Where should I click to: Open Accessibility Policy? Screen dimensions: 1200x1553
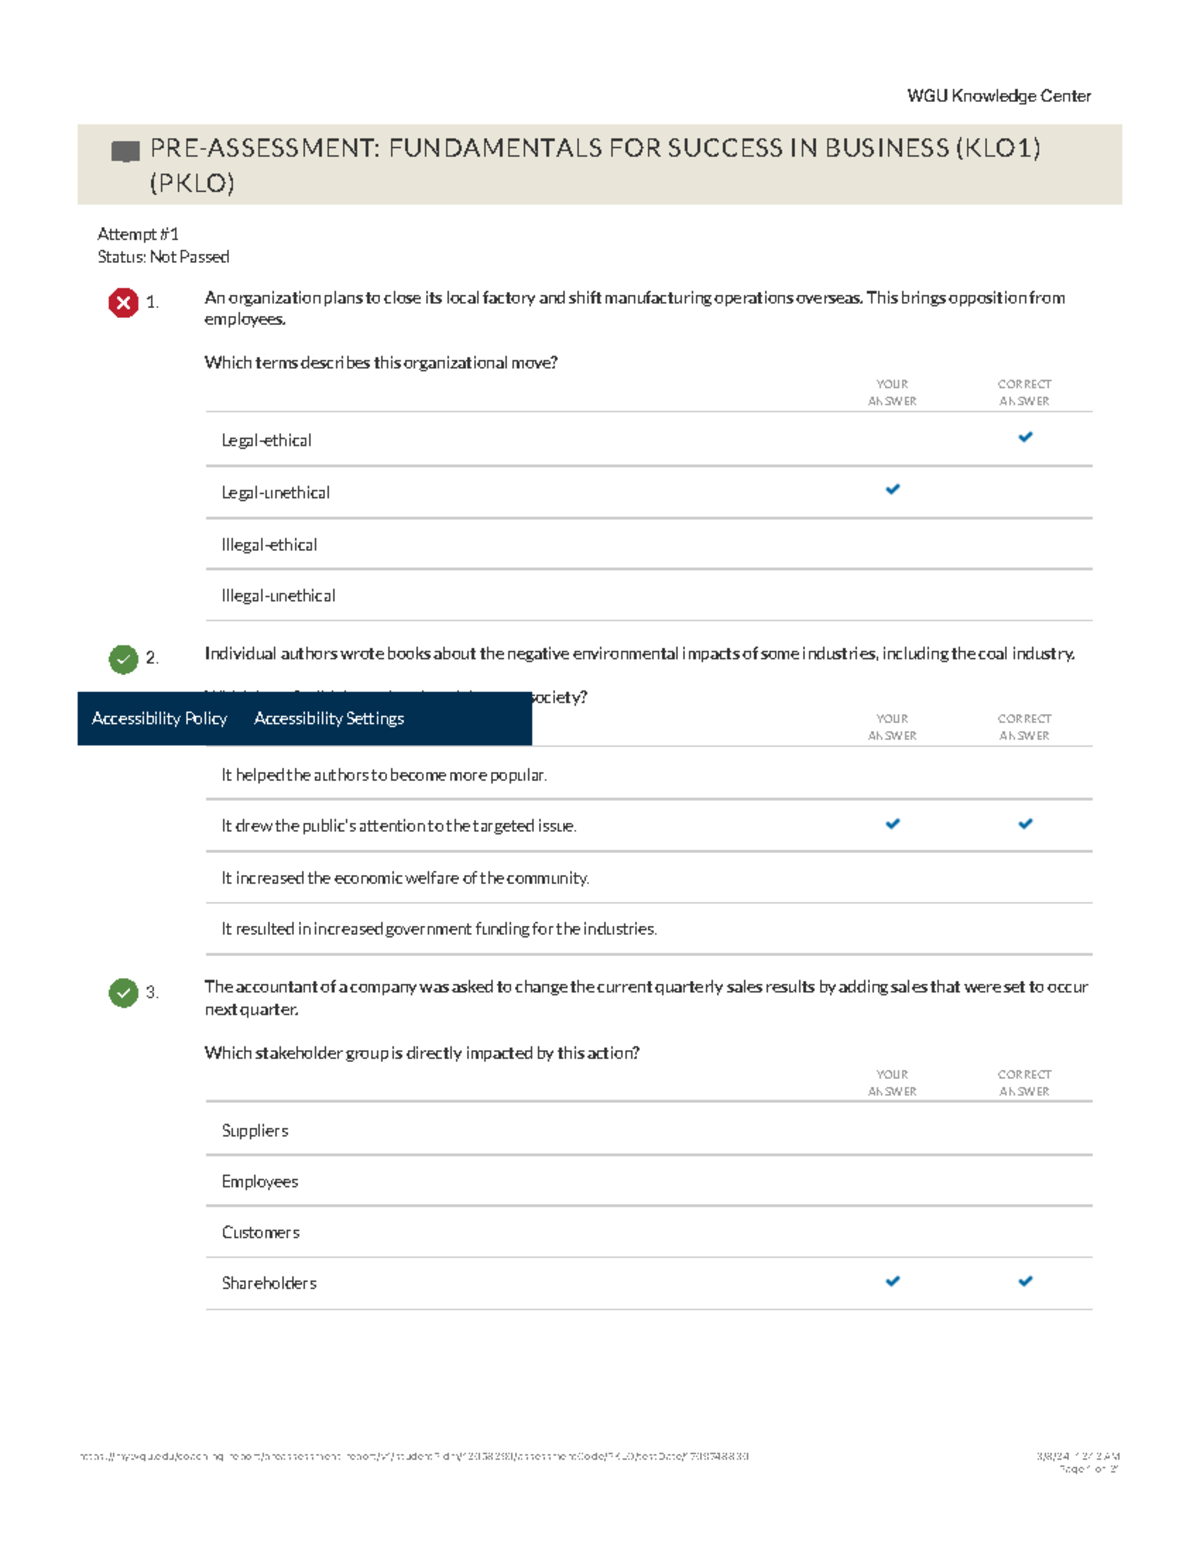[x=159, y=718]
